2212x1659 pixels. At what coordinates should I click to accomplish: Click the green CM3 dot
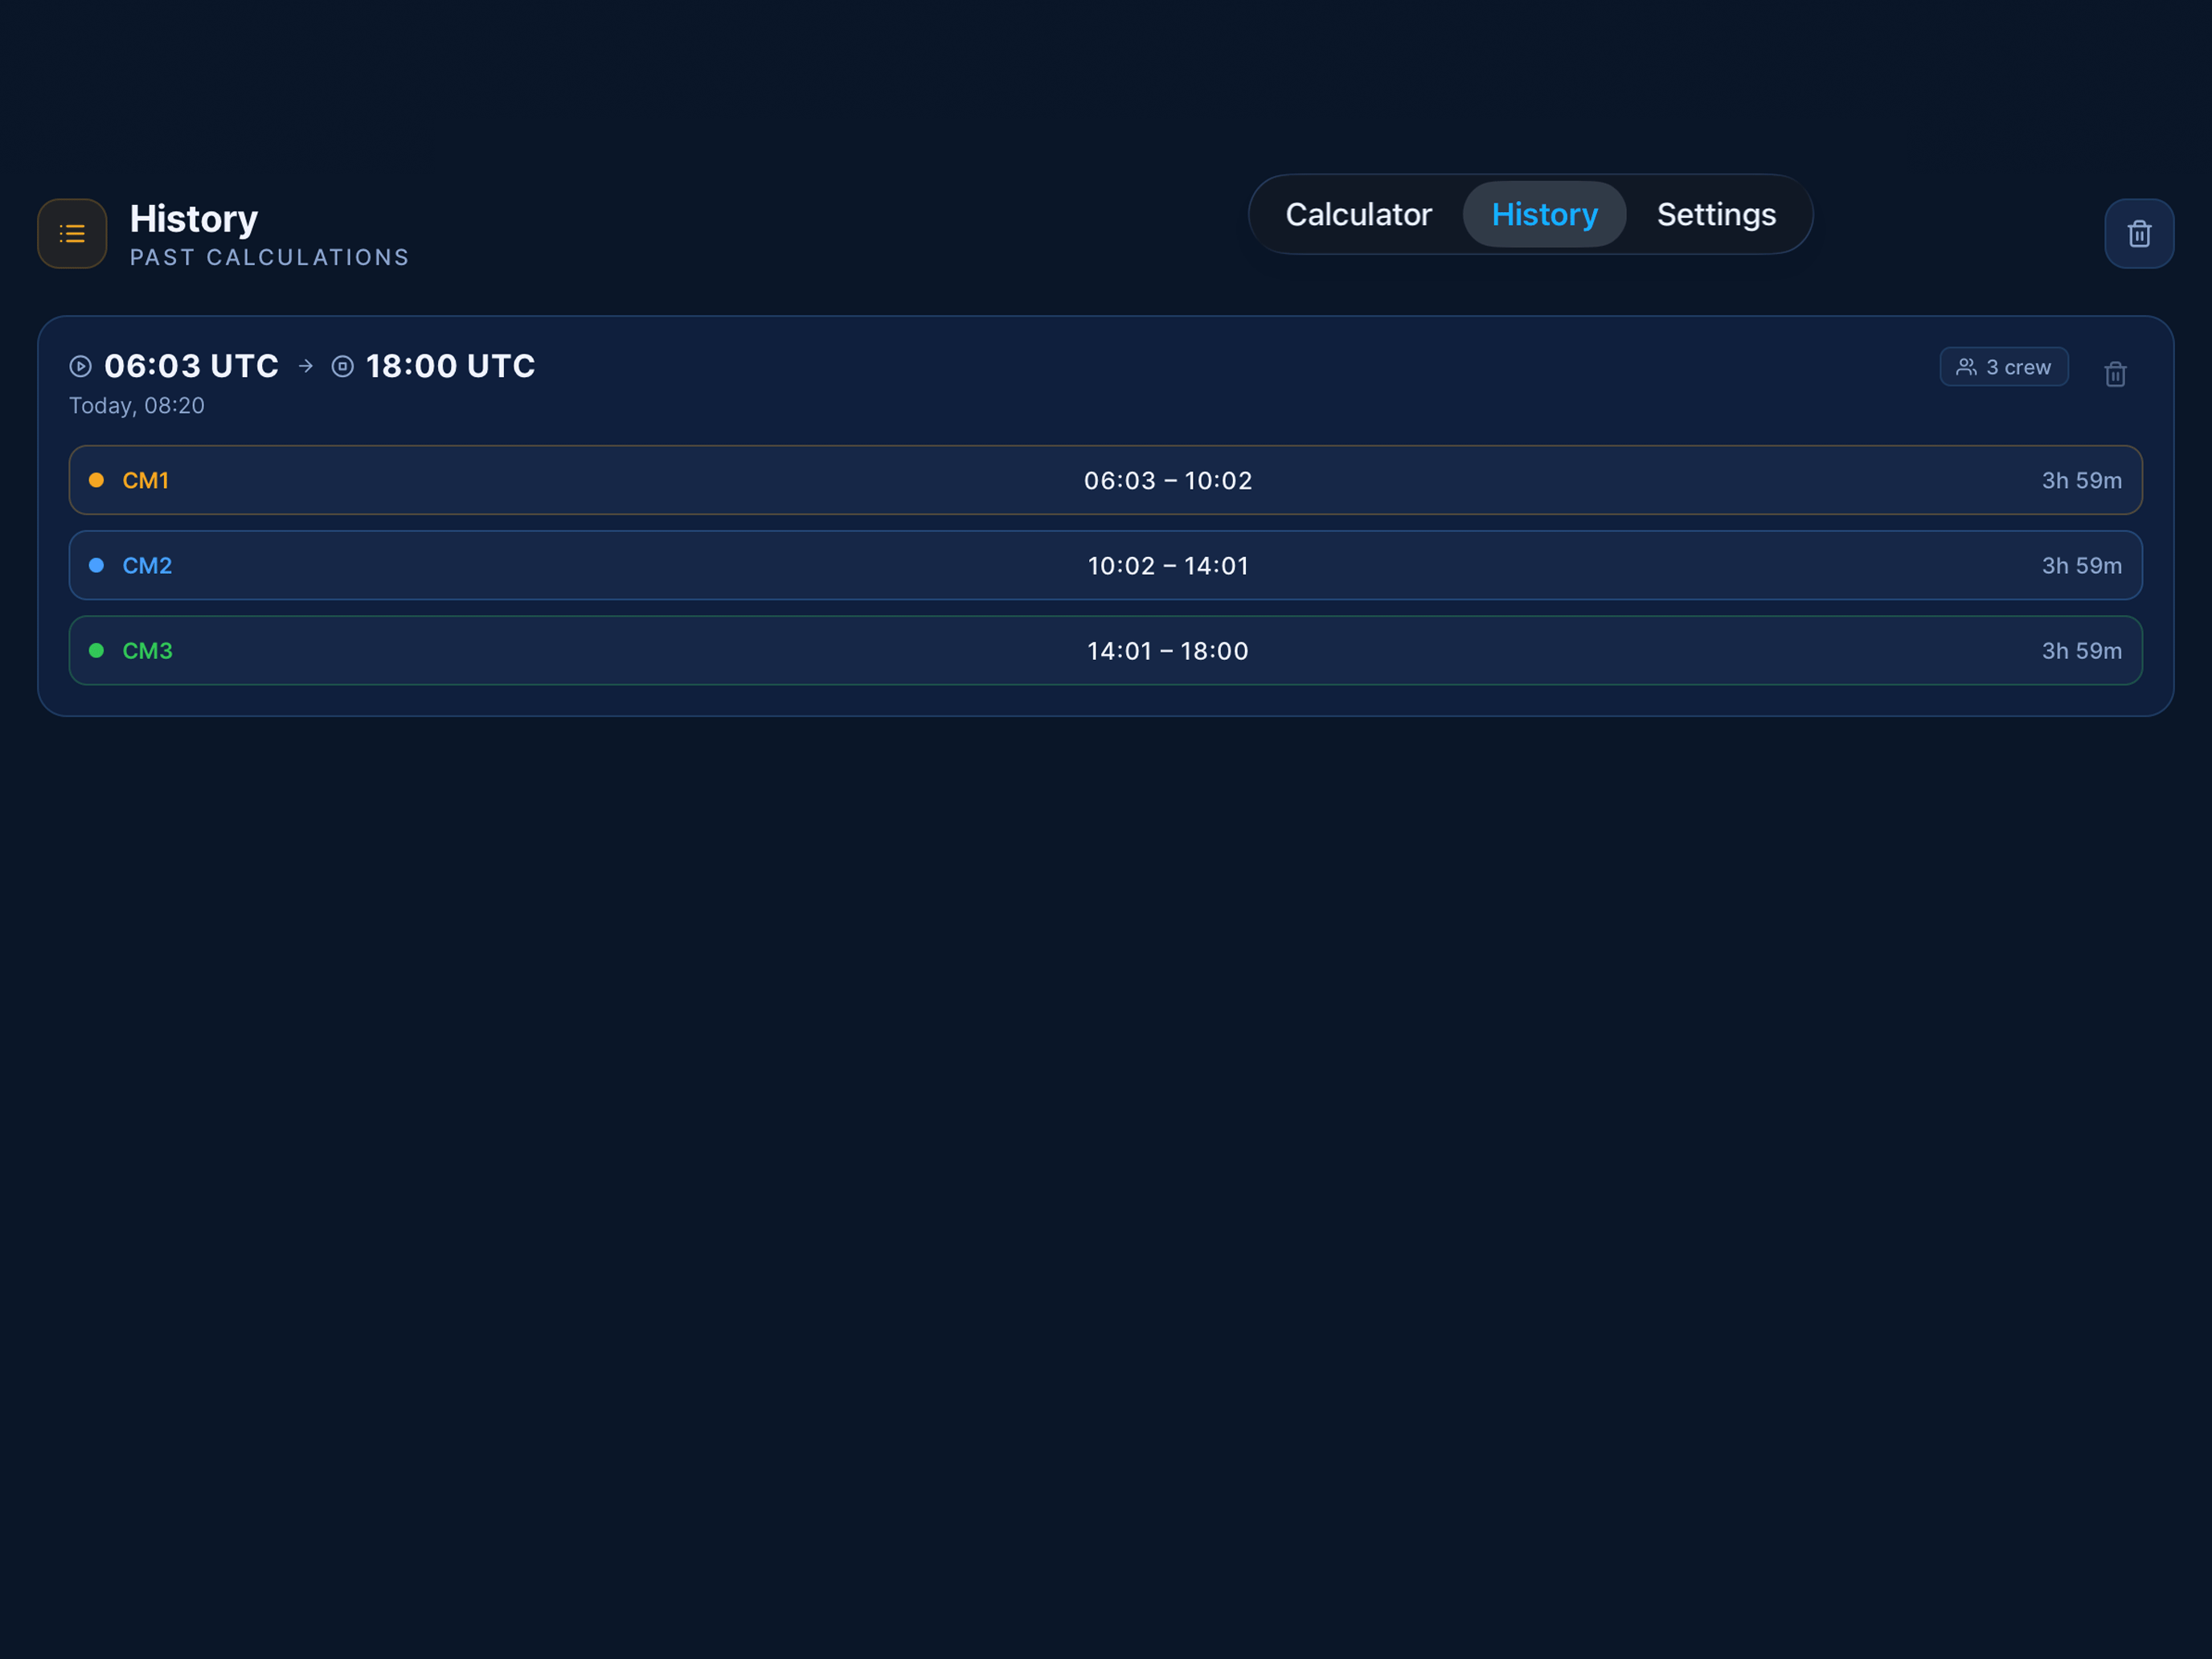pyautogui.click(x=96, y=650)
